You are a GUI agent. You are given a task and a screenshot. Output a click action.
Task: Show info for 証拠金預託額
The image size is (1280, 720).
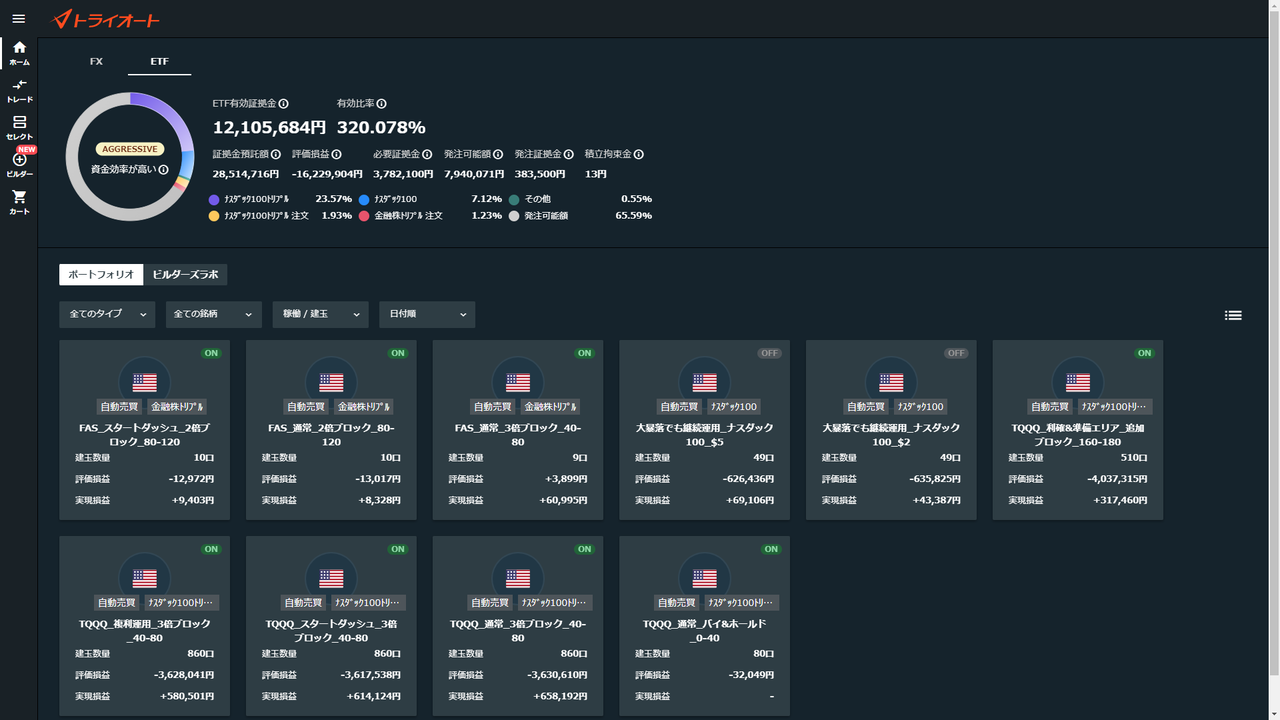(276, 155)
